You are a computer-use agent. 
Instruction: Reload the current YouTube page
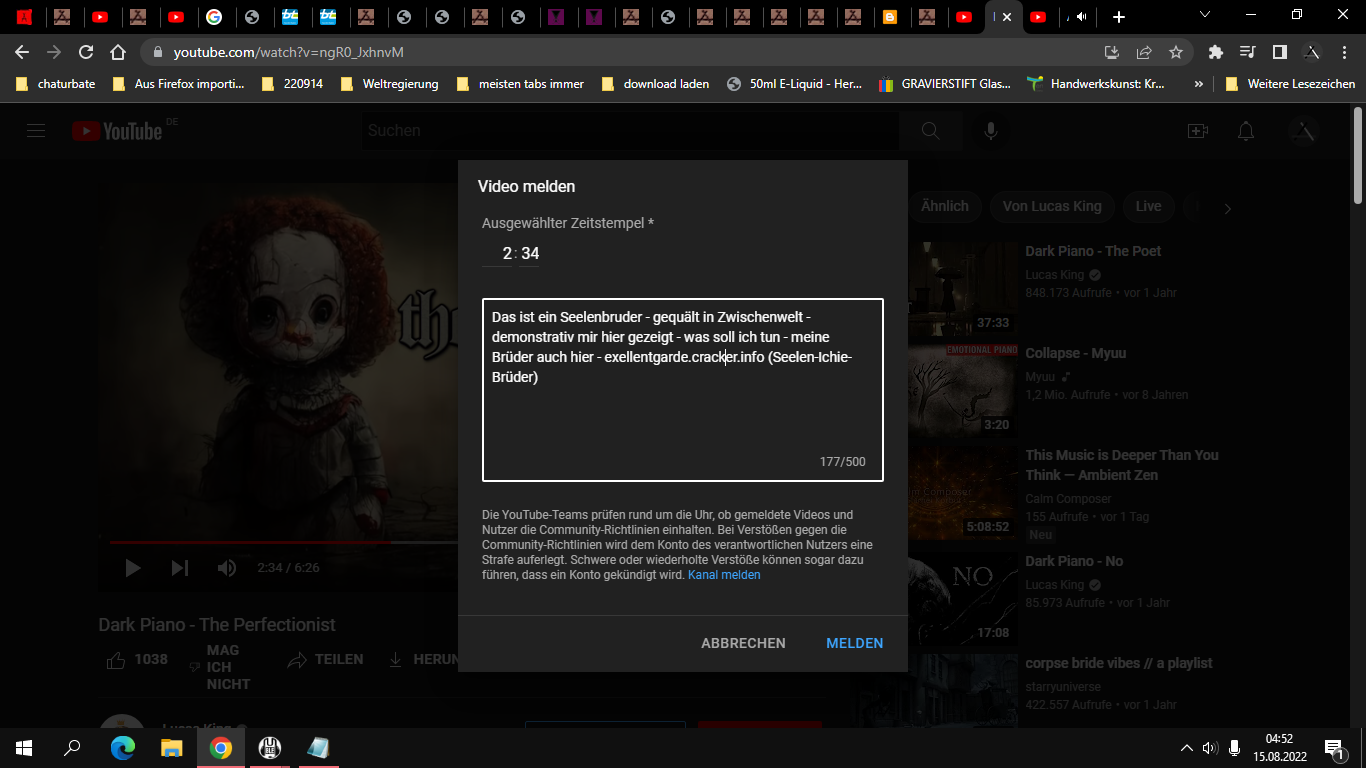click(x=86, y=52)
